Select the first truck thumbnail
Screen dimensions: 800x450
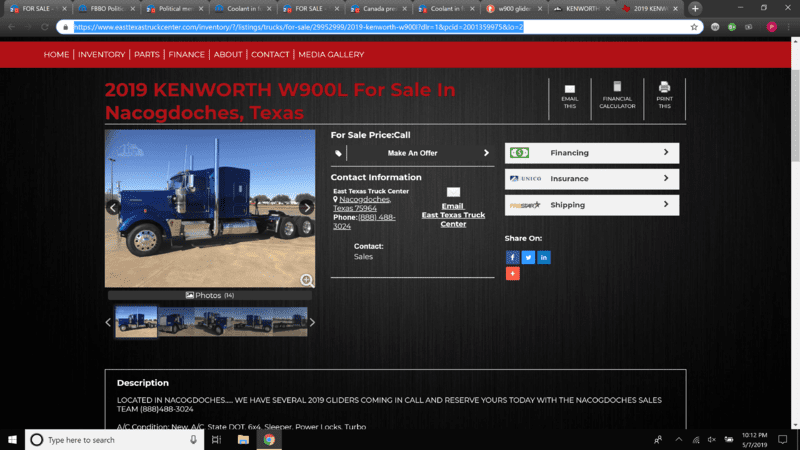coord(136,322)
